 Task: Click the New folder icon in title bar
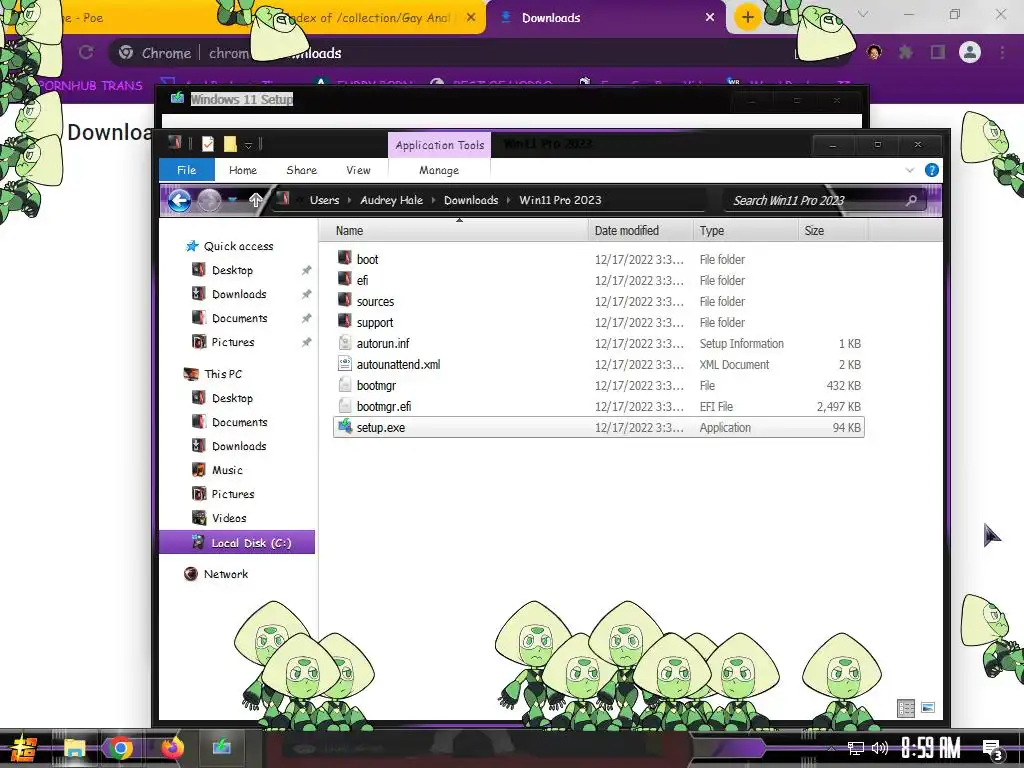(230, 144)
